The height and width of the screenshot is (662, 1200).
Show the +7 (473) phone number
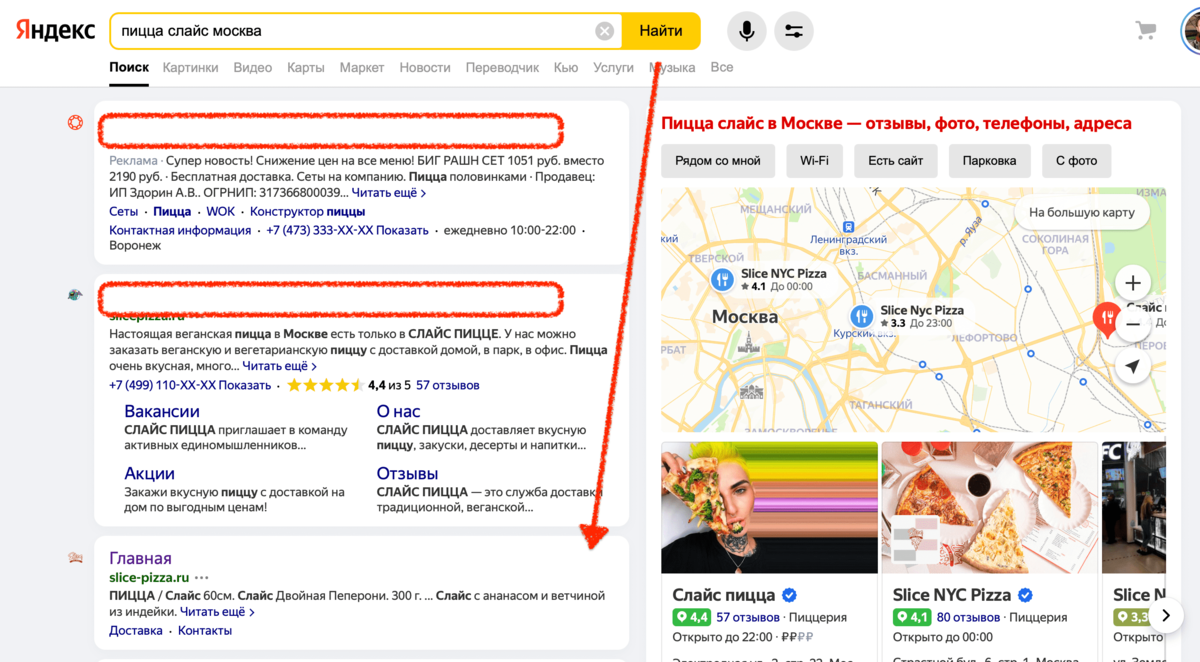click(347, 230)
